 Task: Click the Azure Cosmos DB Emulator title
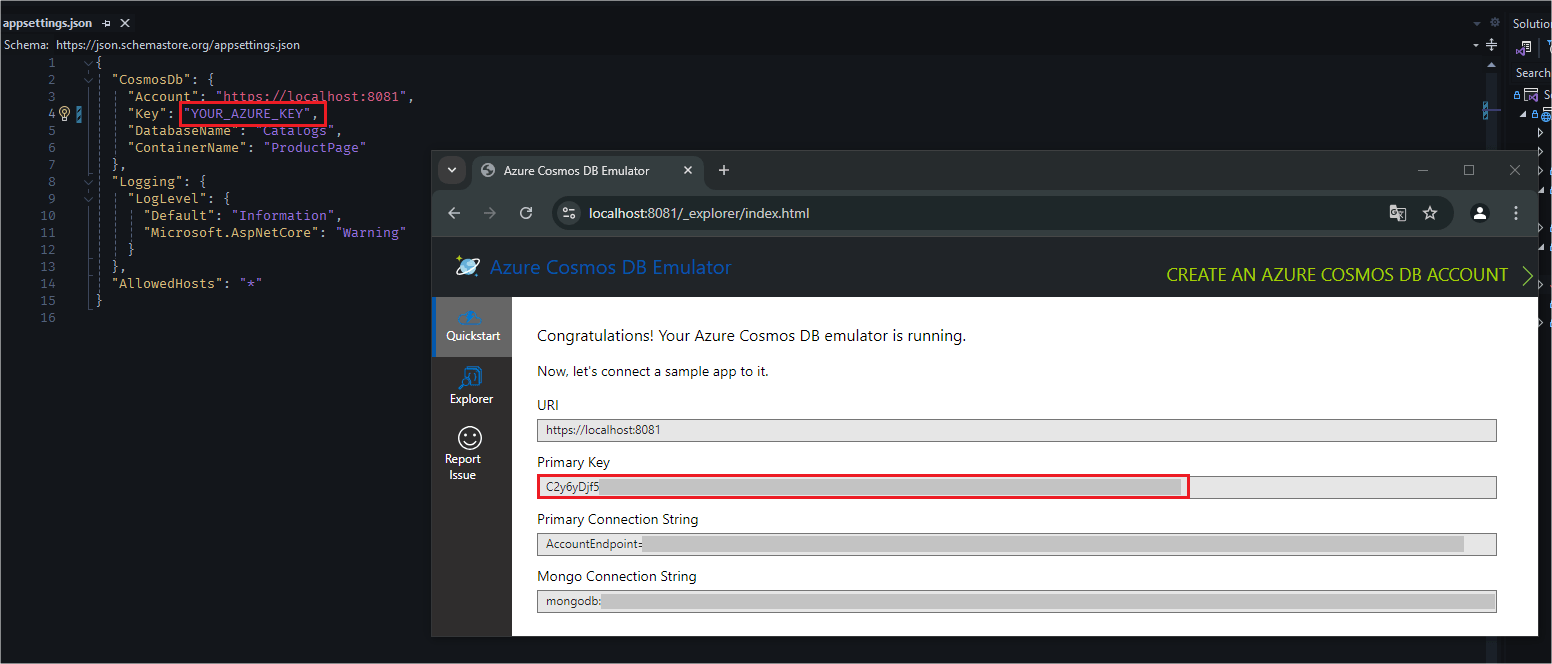pyautogui.click(x=611, y=267)
